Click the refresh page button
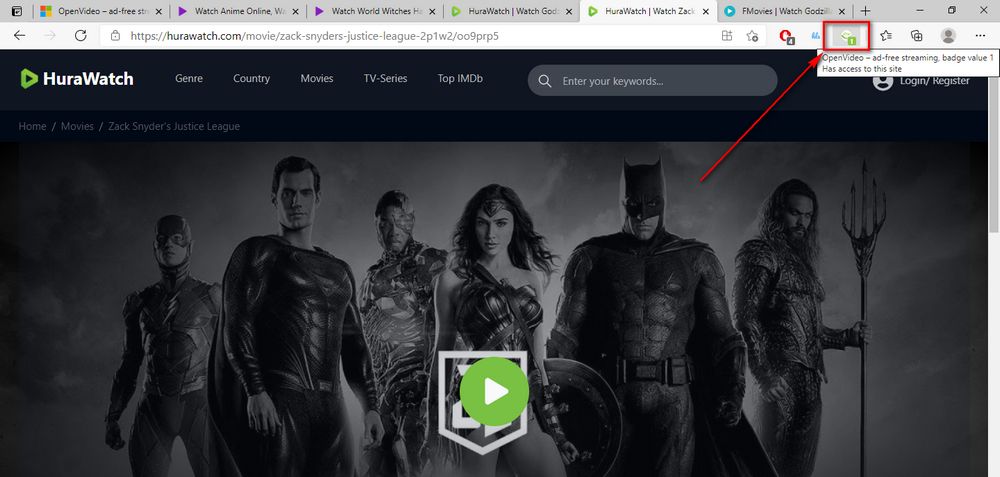The image size is (1000, 477). [80, 36]
